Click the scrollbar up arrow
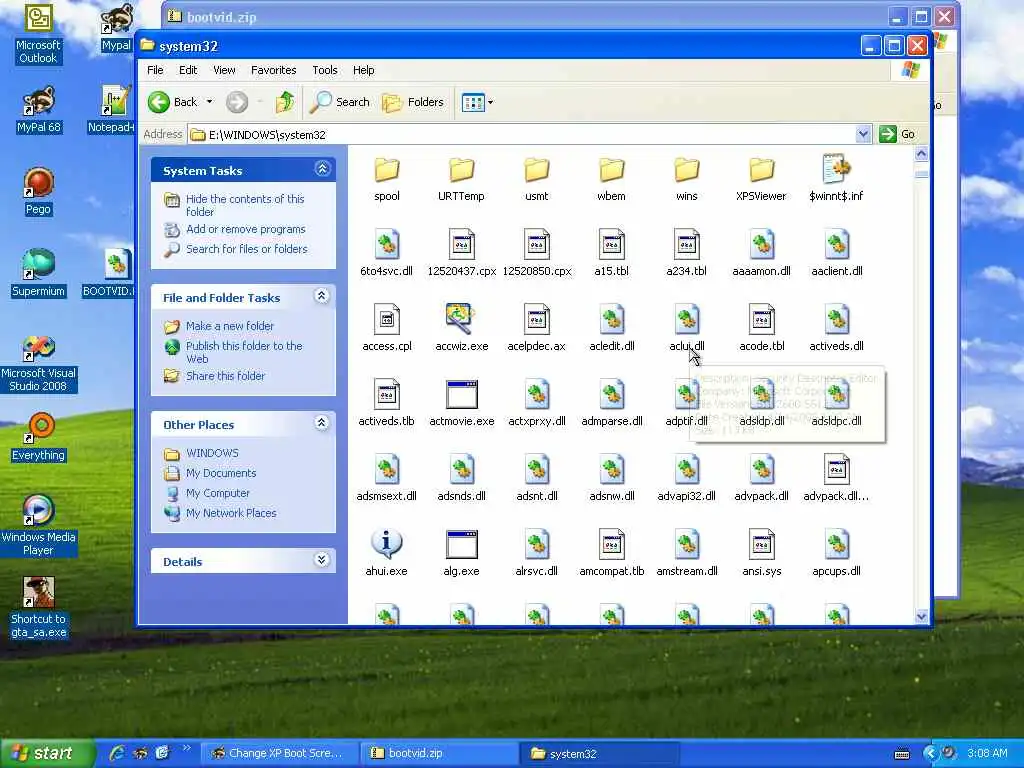 tap(921, 154)
